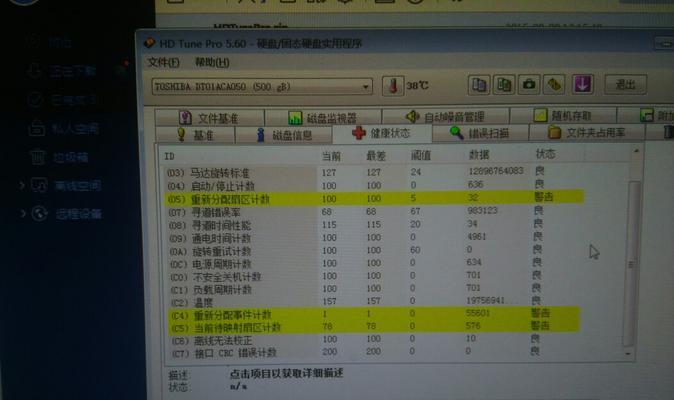Click the 状态 column header

point(545,154)
